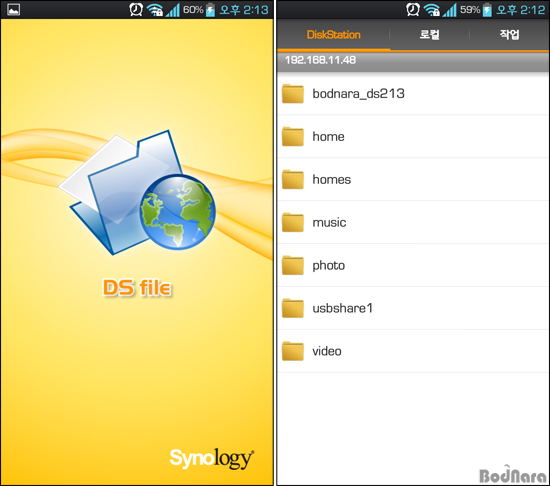Switch to the DiskStation tab
This screenshot has width=550, height=486.
[333, 35]
